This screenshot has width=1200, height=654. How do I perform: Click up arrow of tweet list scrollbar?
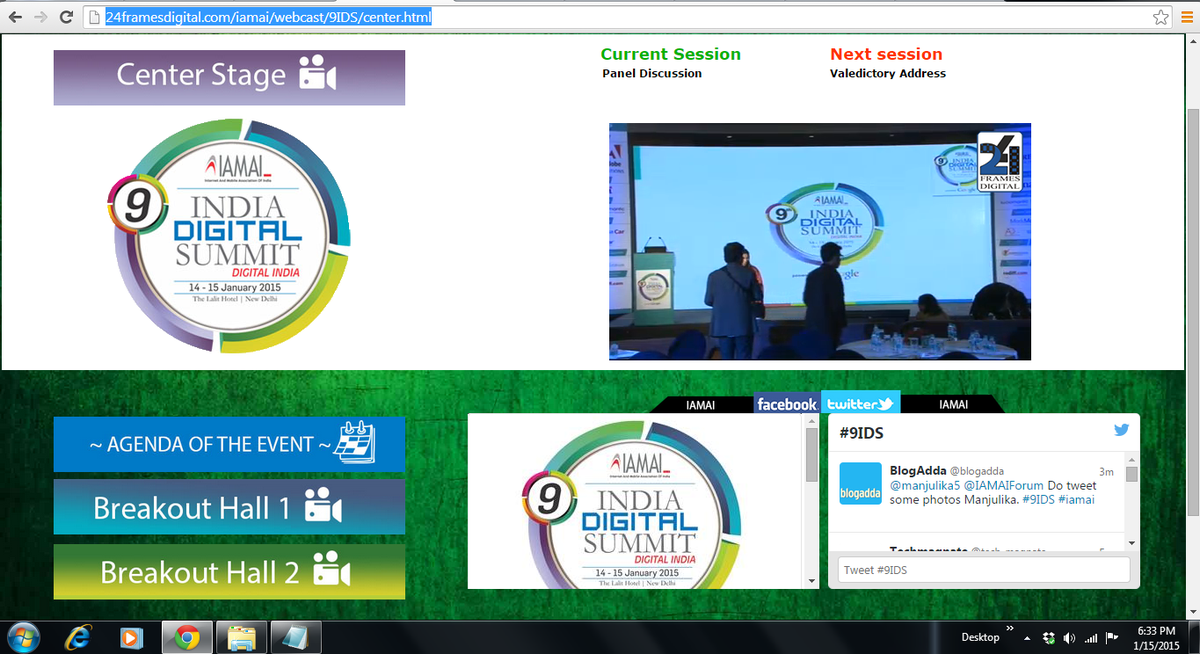point(1131,460)
